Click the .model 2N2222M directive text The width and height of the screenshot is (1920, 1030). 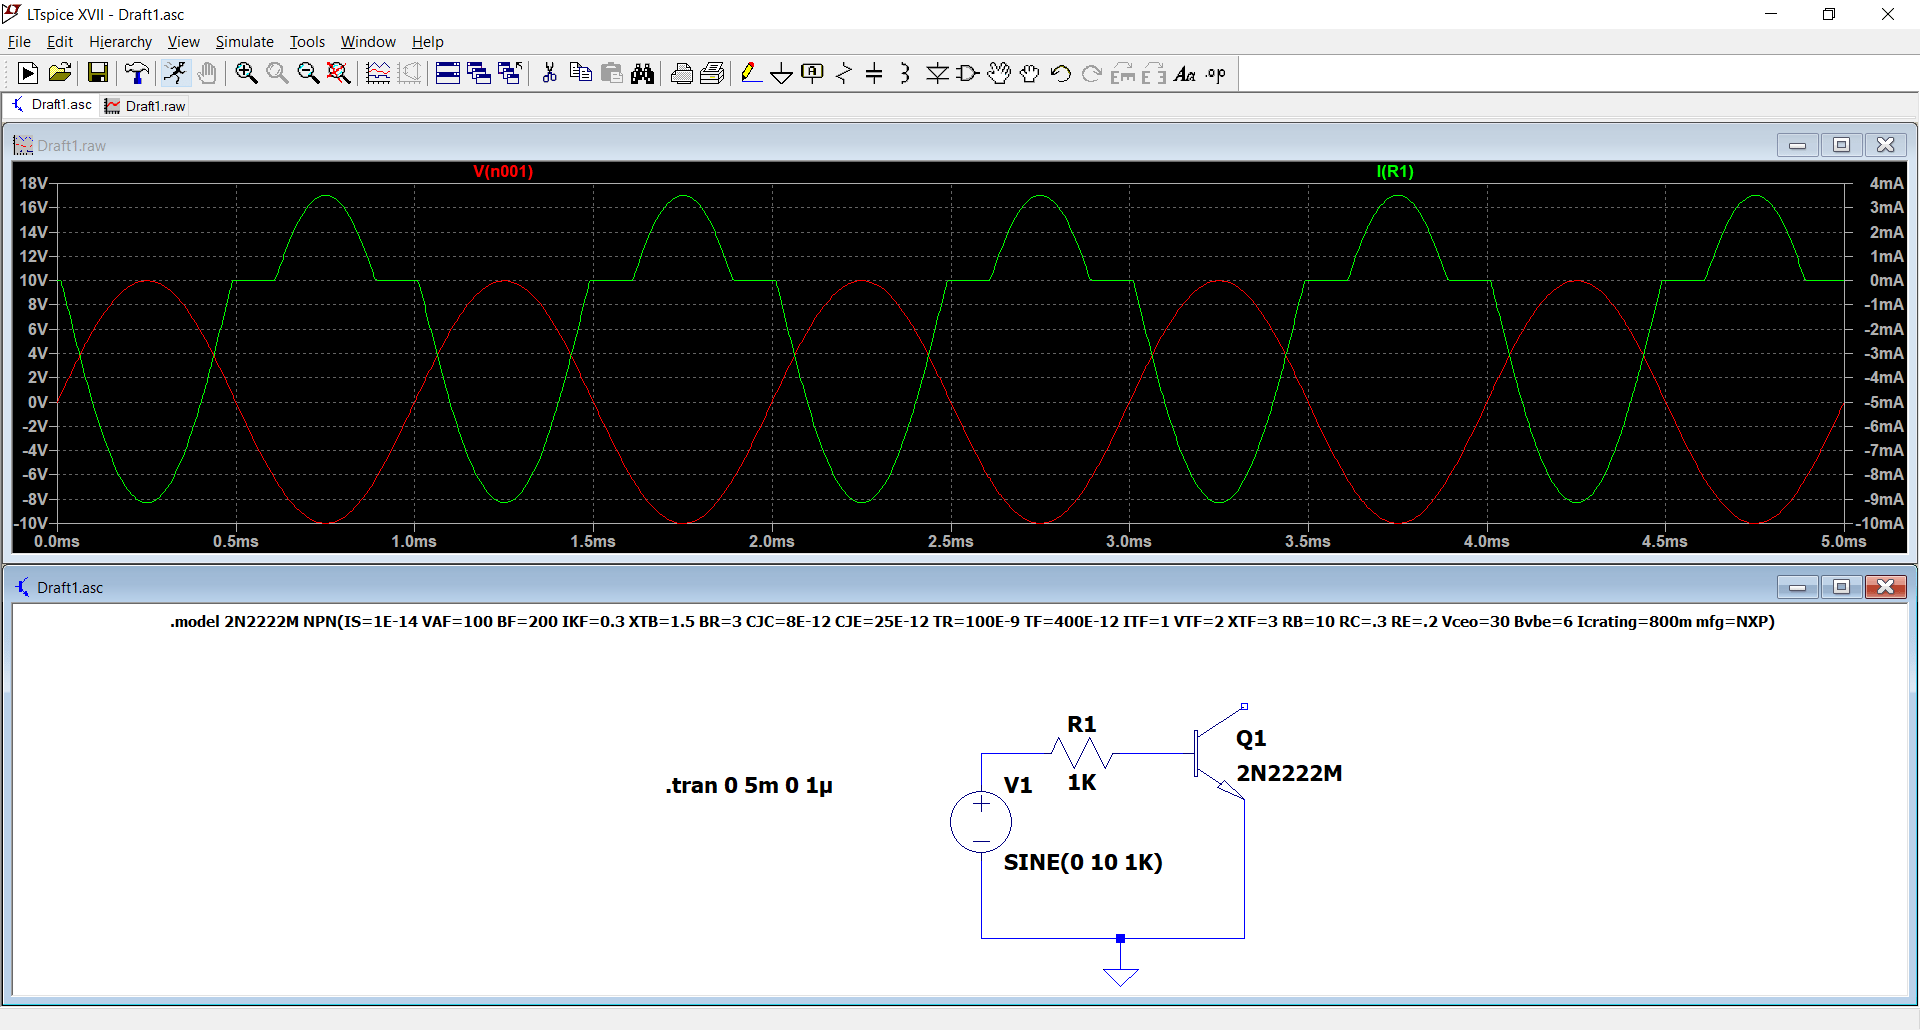[x=972, y=622]
